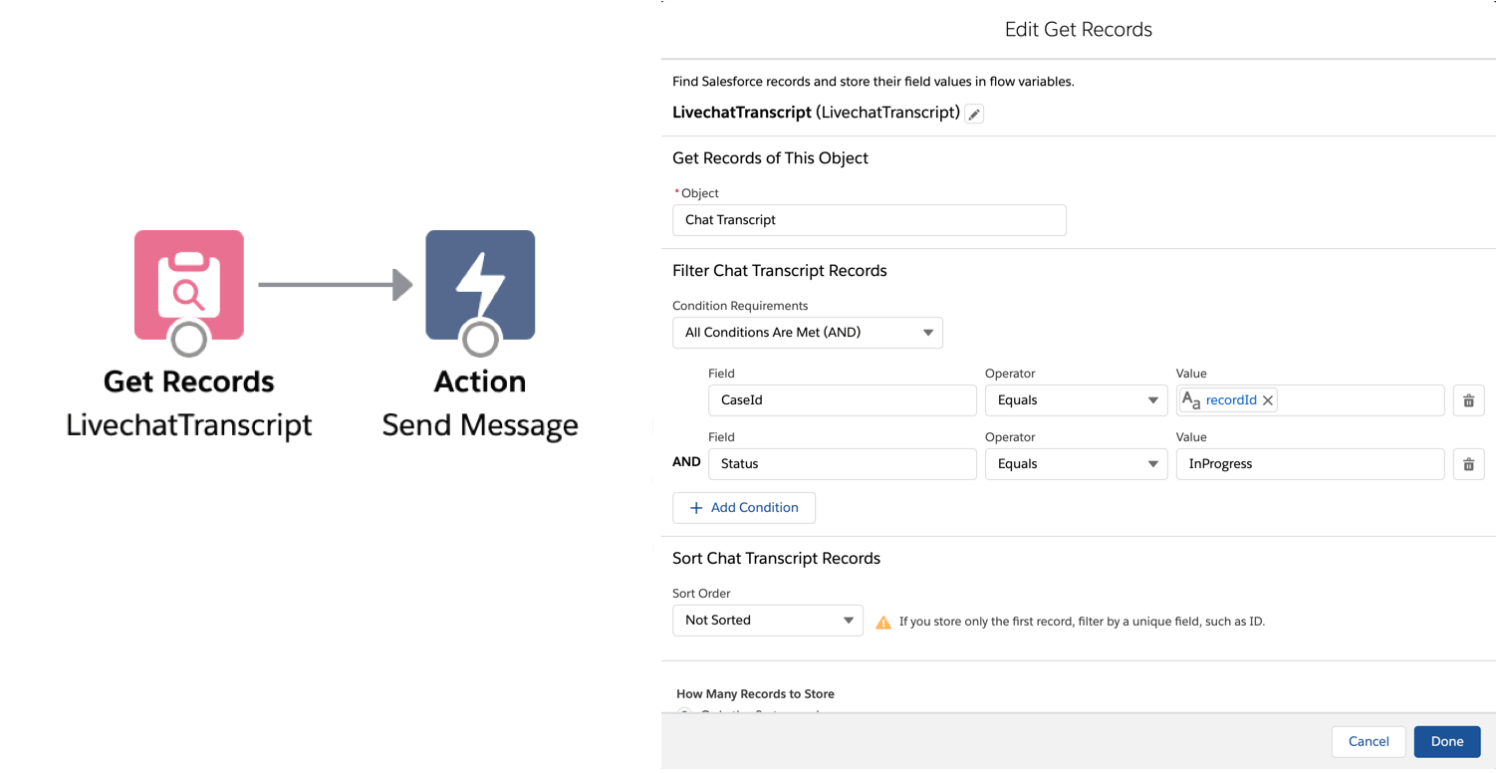This screenshot has width=1499, height=773.
Task: Remove the Status condition via trash icon
Action: (x=1468, y=463)
